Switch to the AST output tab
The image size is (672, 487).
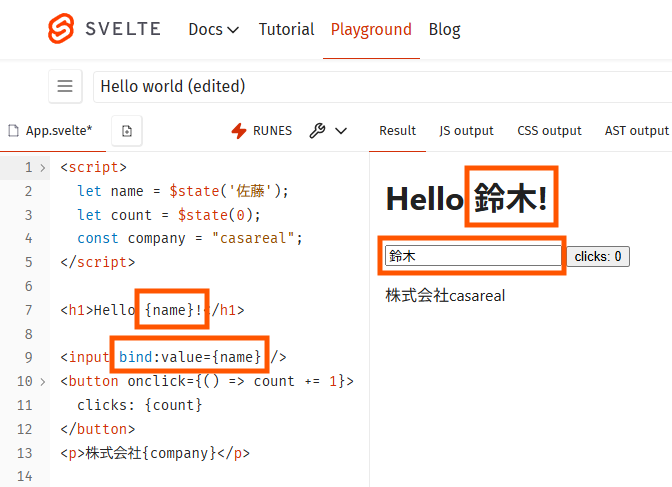pos(636,131)
